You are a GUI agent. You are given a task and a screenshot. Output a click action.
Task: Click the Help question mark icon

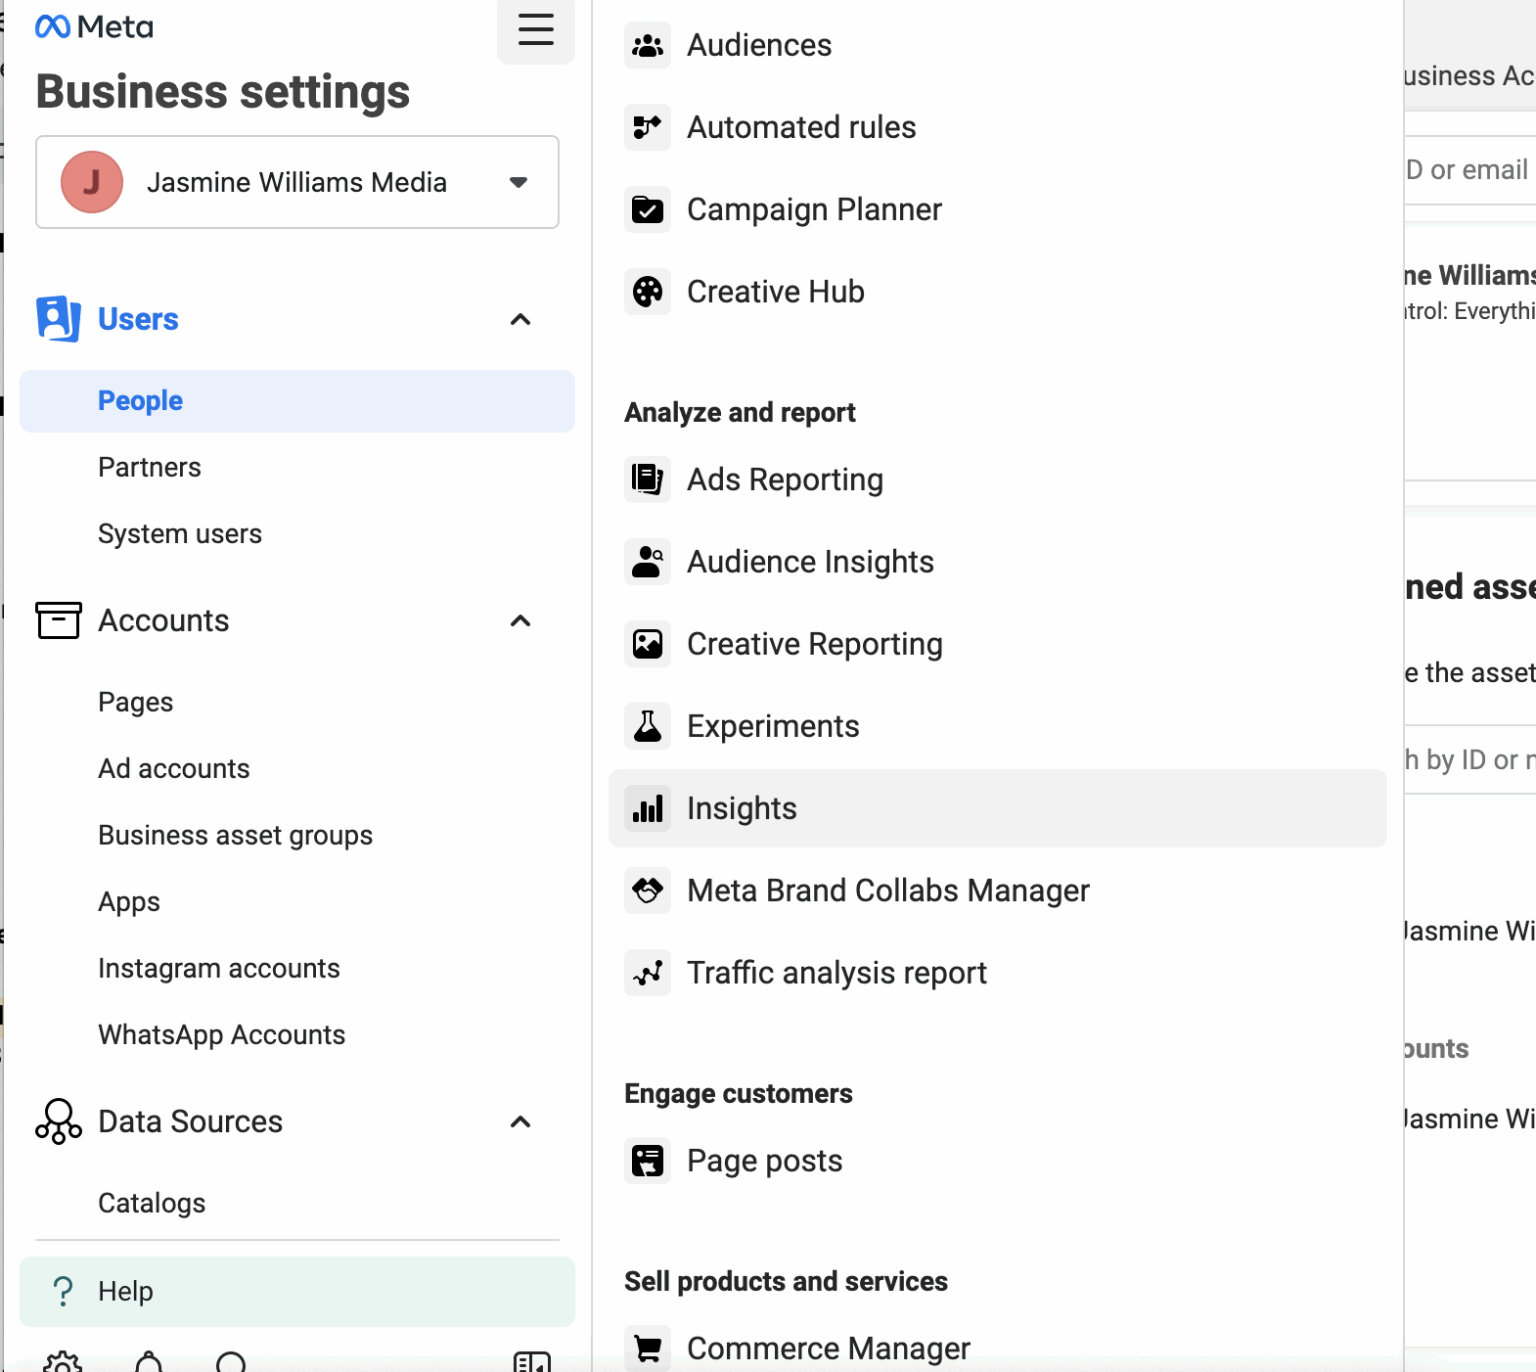point(63,1291)
